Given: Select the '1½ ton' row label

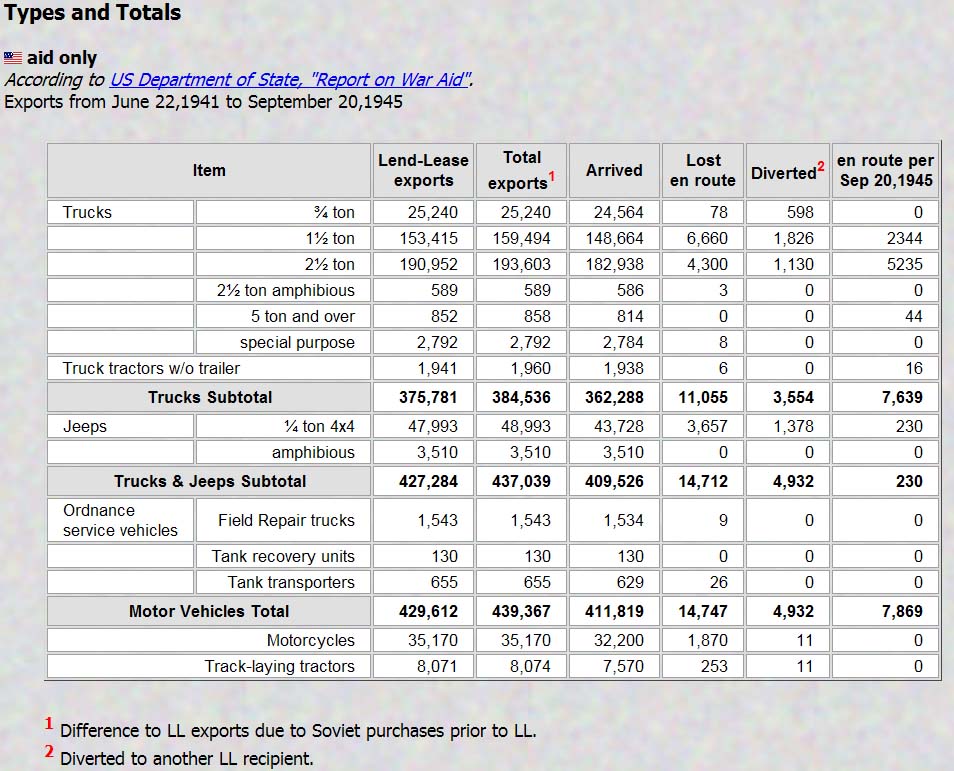Looking at the screenshot, I should coord(330,239).
